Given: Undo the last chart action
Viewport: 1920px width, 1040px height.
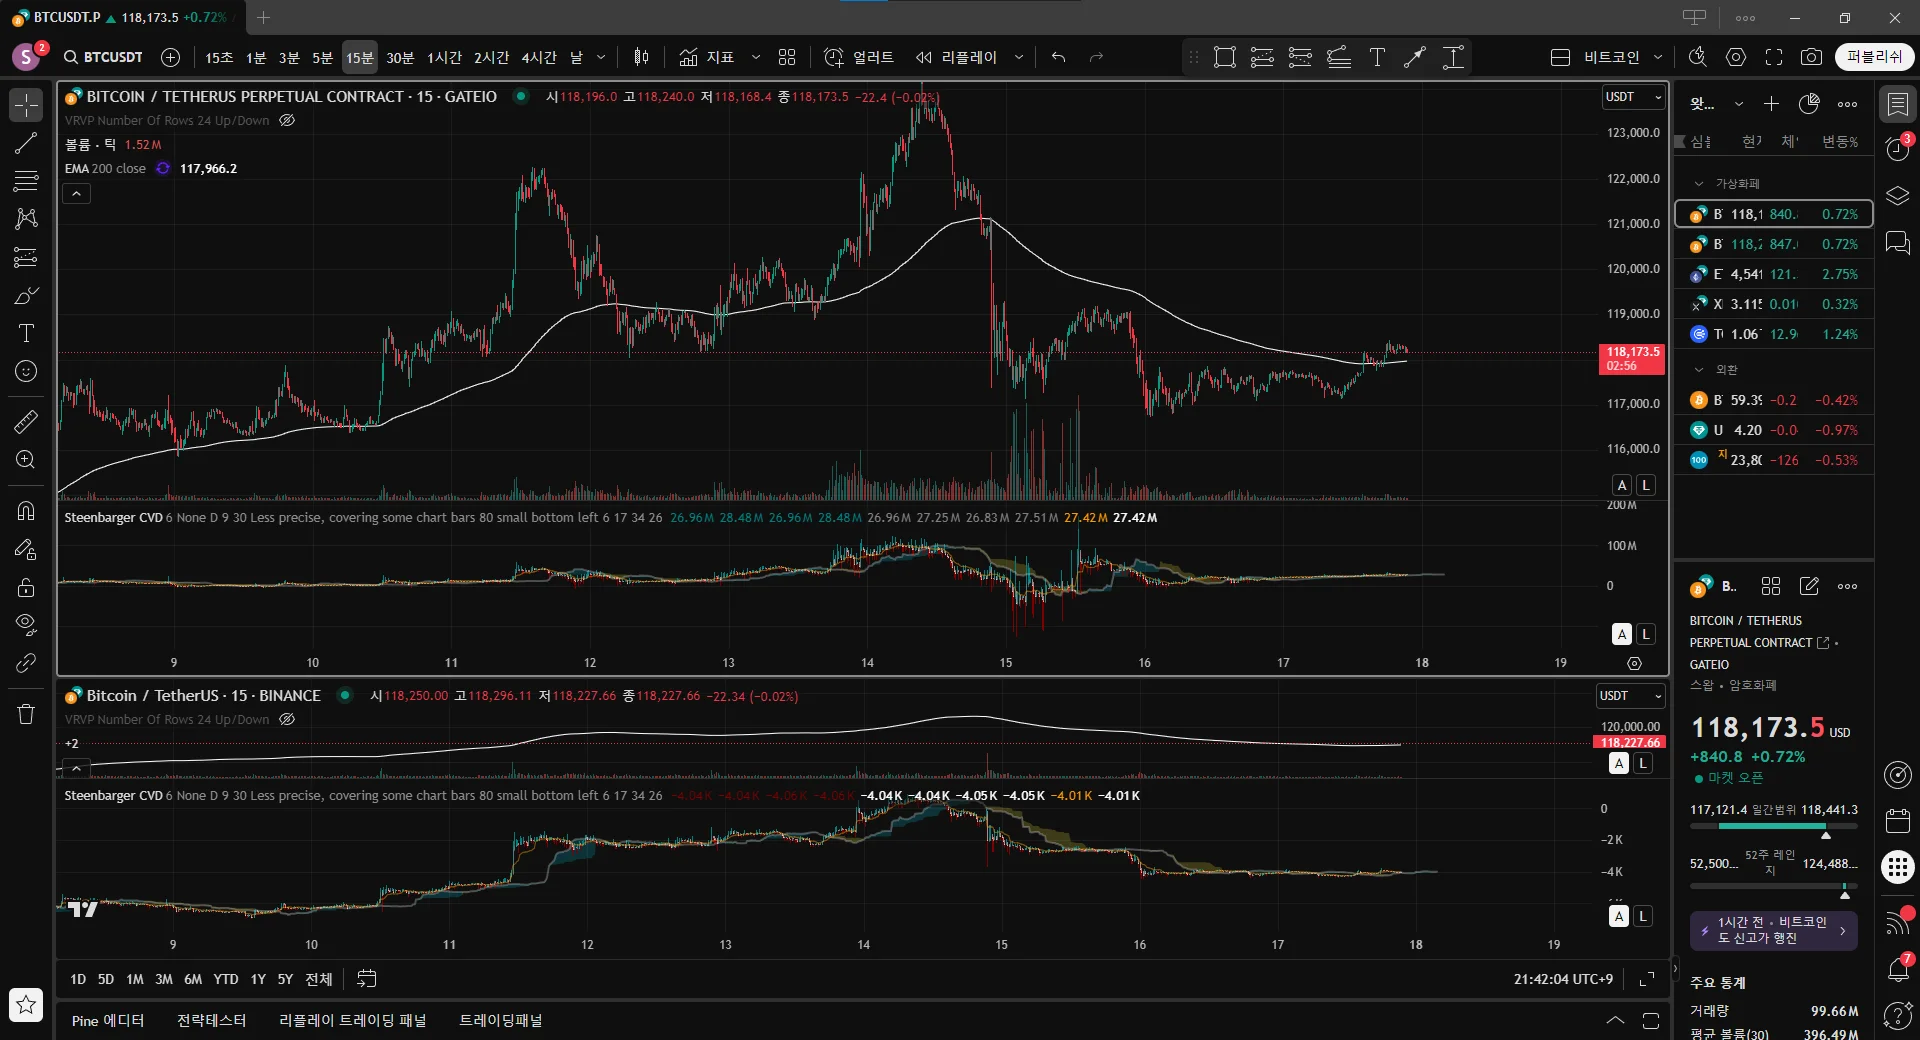Looking at the screenshot, I should click(x=1058, y=57).
